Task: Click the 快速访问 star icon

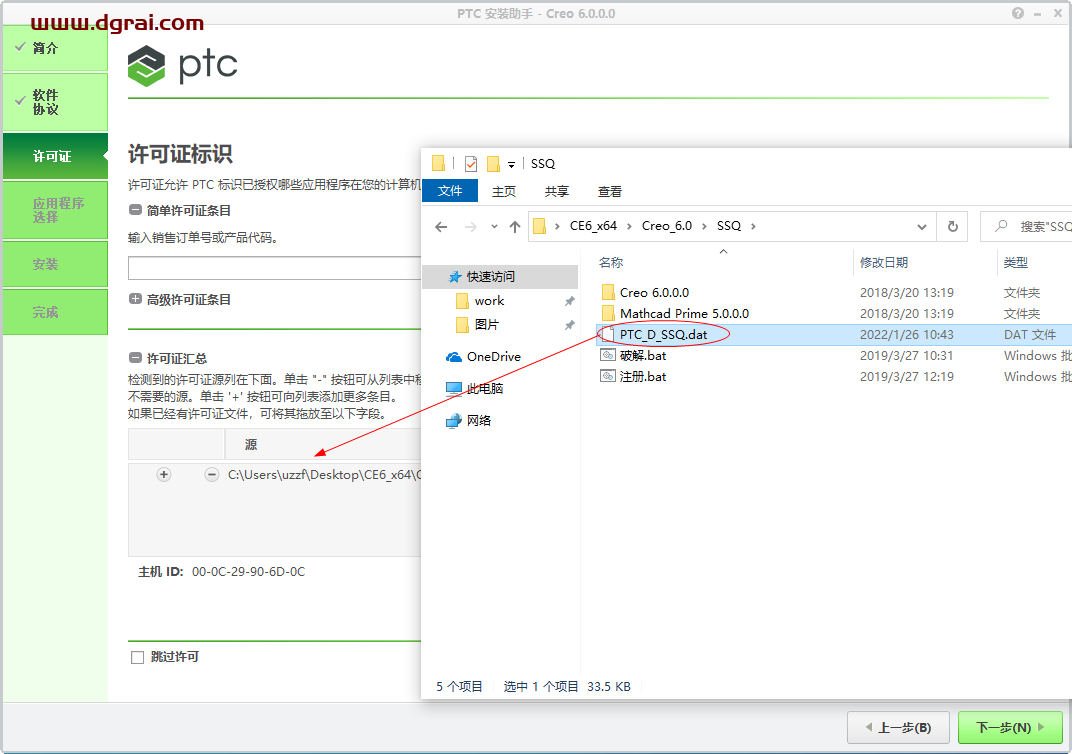Action: [455, 277]
